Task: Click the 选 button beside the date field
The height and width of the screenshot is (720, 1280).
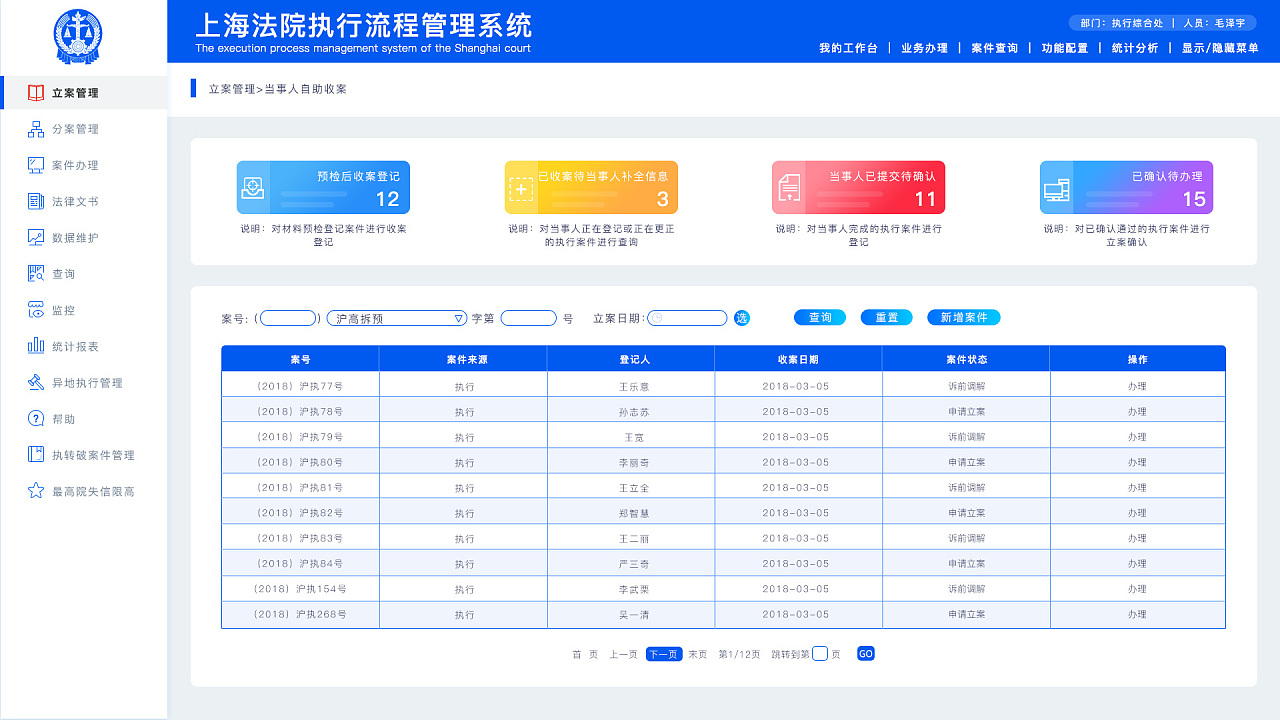Action: click(741, 317)
